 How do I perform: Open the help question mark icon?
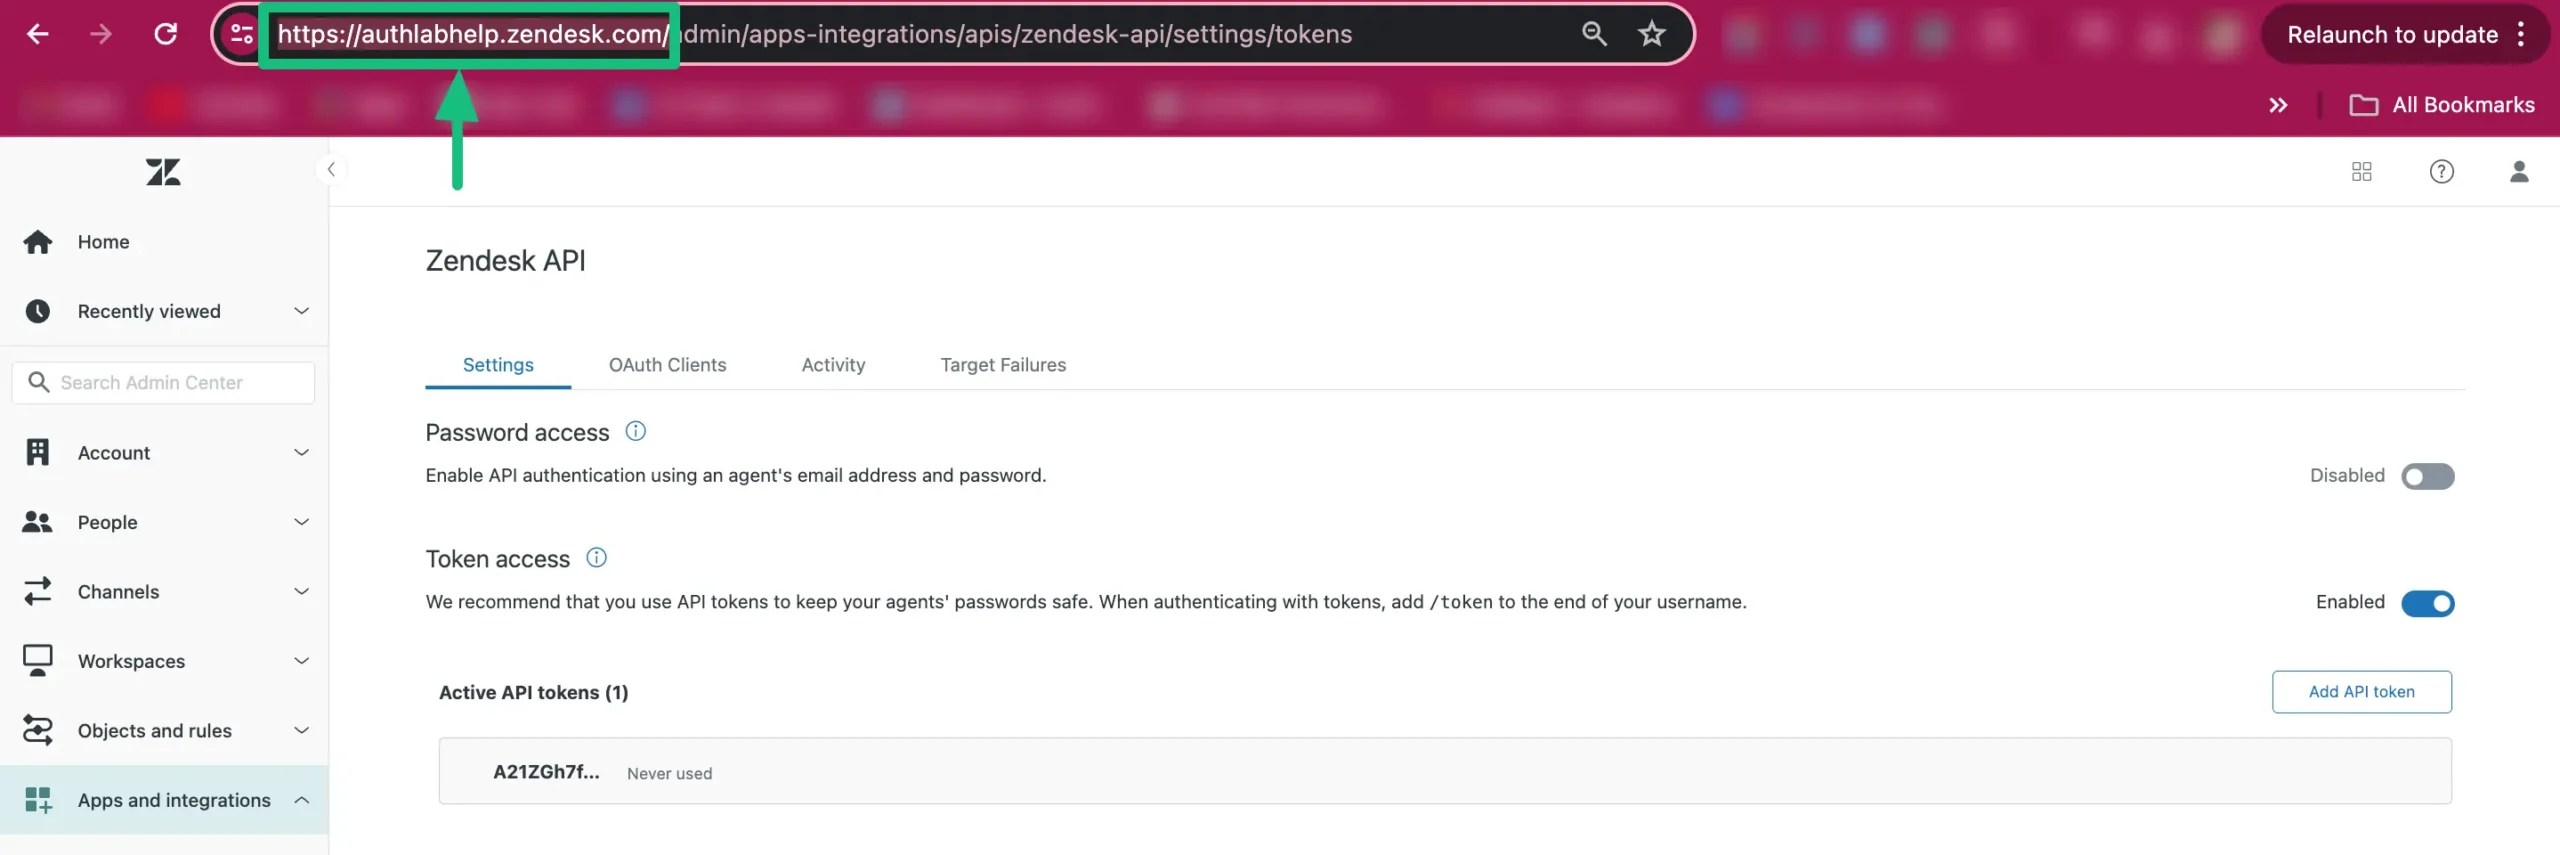pos(2442,172)
